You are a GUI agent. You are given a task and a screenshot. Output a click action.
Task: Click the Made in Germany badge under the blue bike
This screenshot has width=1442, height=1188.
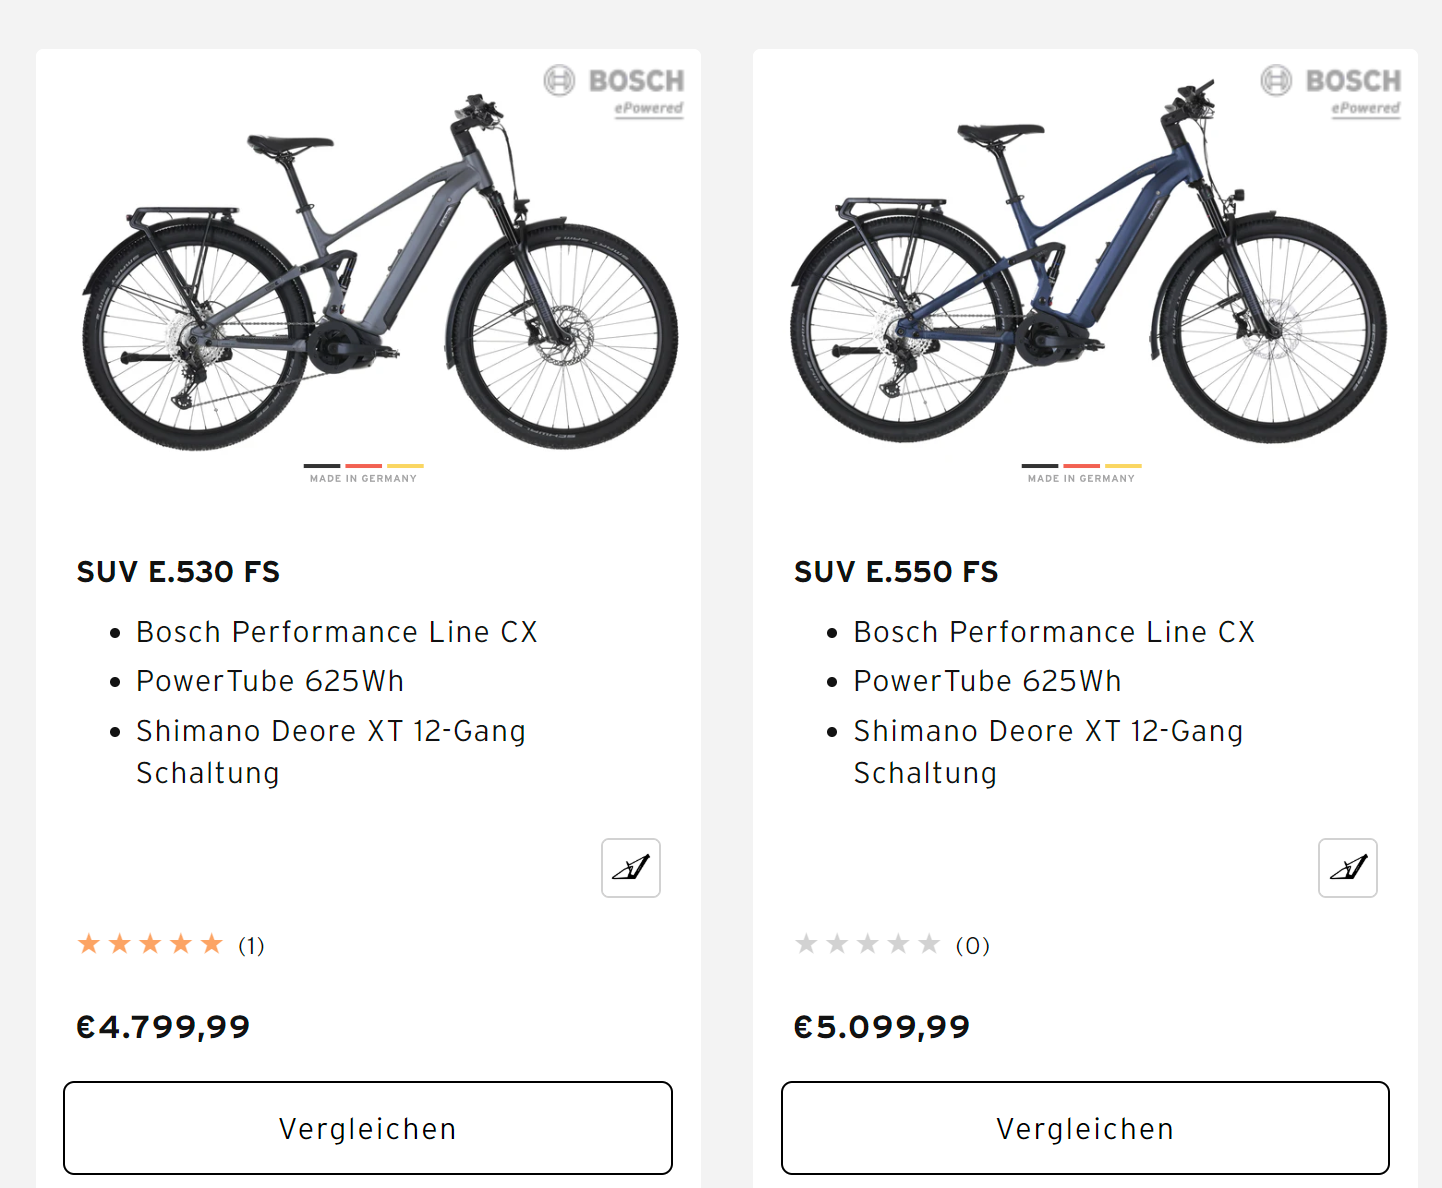click(x=1081, y=473)
